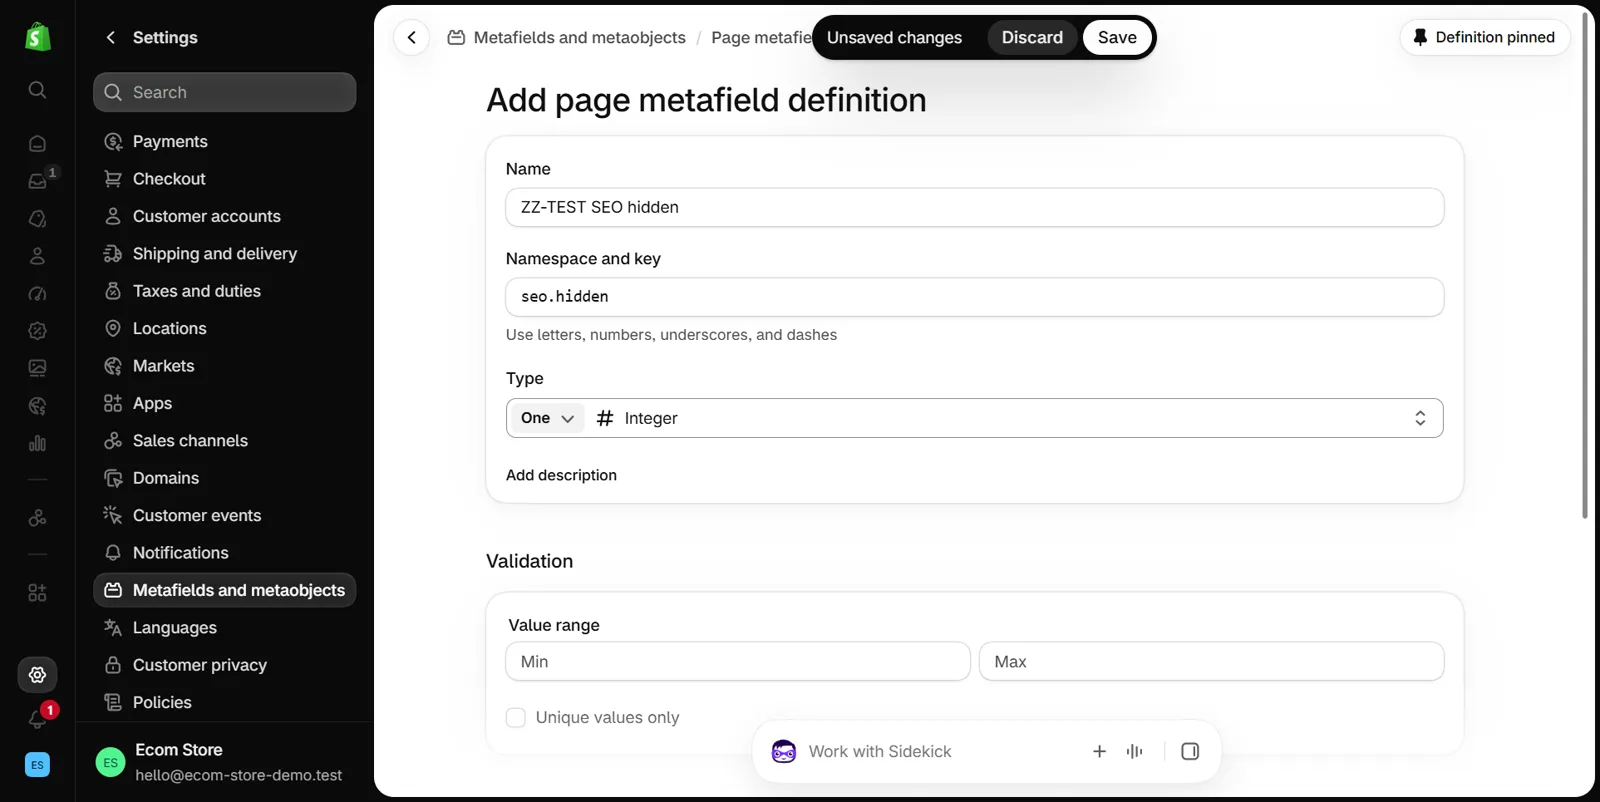Click the Sidekick avatar icon
The width and height of the screenshot is (1600, 802).
click(784, 751)
